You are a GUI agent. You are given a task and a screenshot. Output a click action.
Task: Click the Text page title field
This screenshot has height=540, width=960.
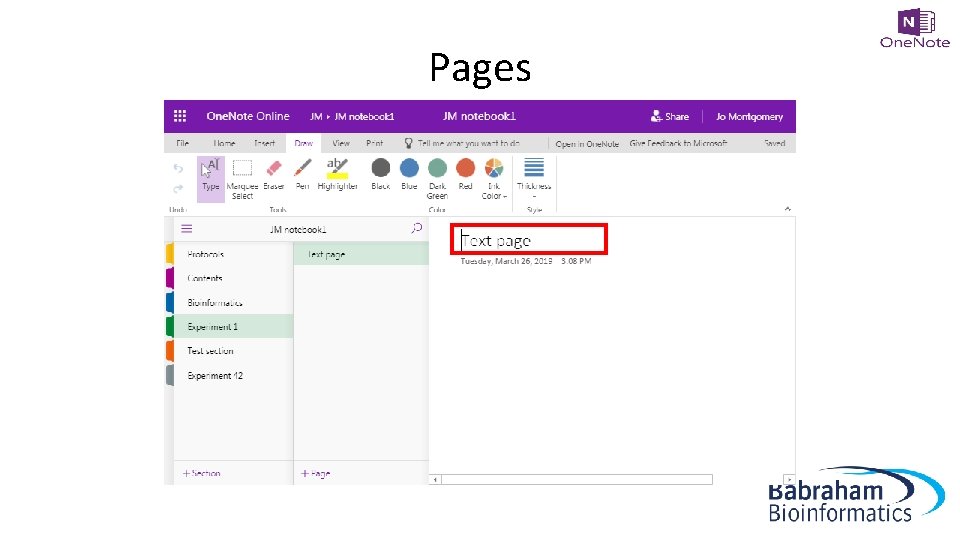(x=529, y=239)
